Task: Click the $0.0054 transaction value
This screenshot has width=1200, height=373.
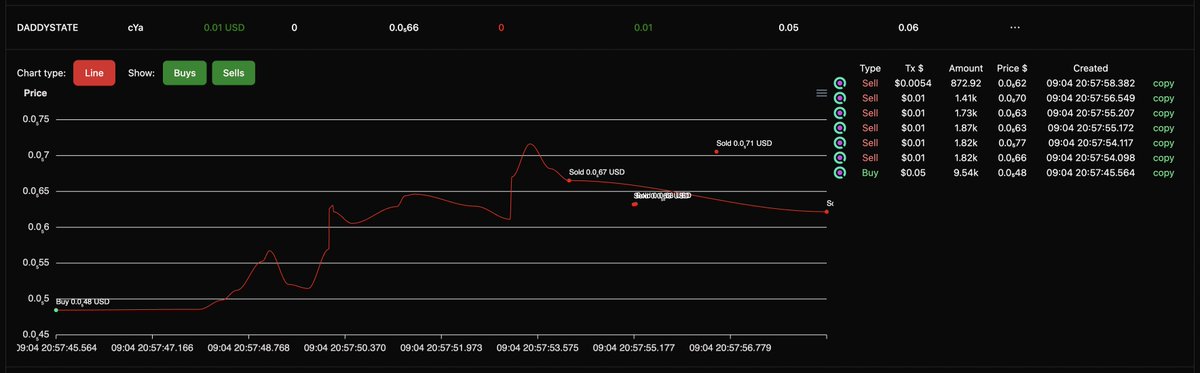Action: (x=914, y=84)
